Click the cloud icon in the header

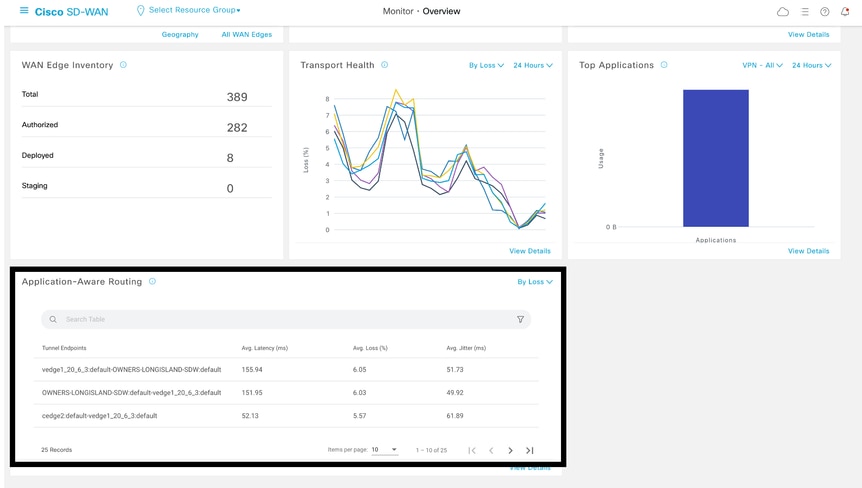point(783,12)
